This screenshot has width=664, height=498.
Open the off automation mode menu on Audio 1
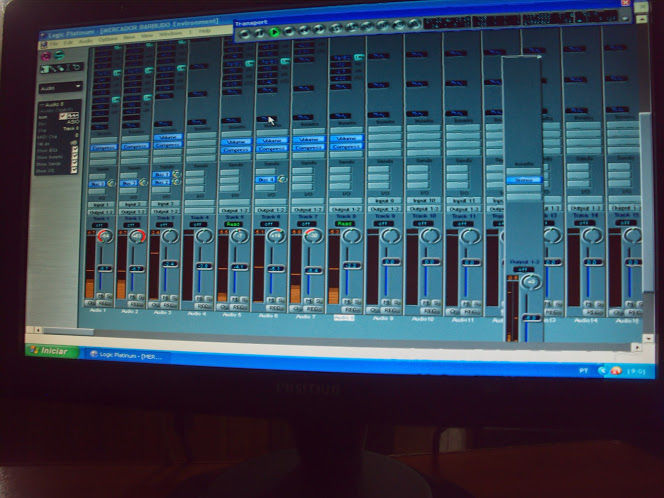100,225
